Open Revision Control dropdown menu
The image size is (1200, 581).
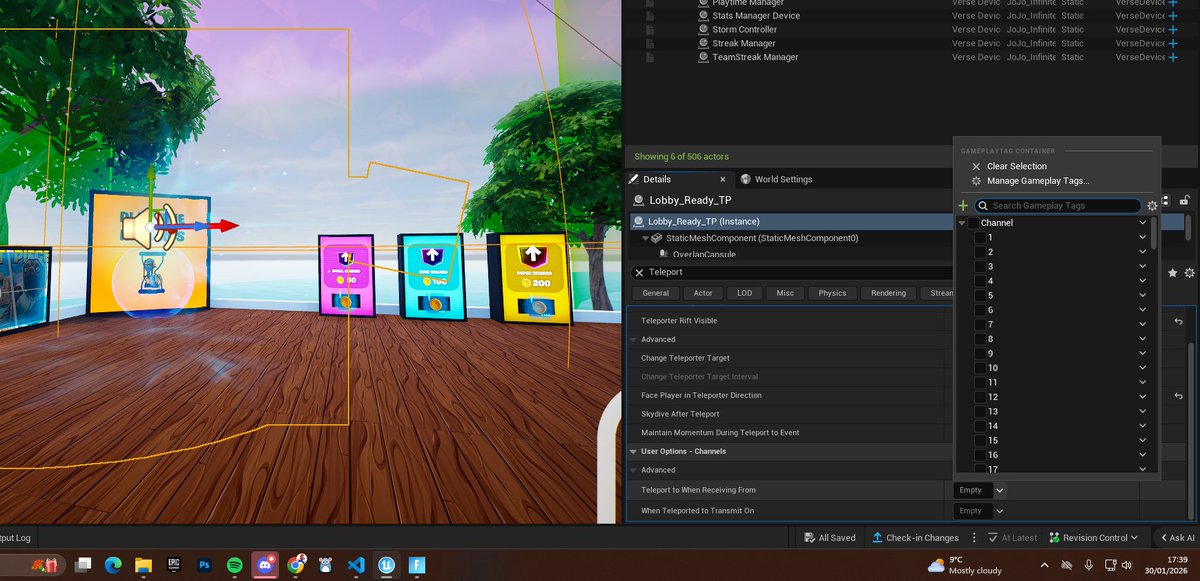point(1092,538)
